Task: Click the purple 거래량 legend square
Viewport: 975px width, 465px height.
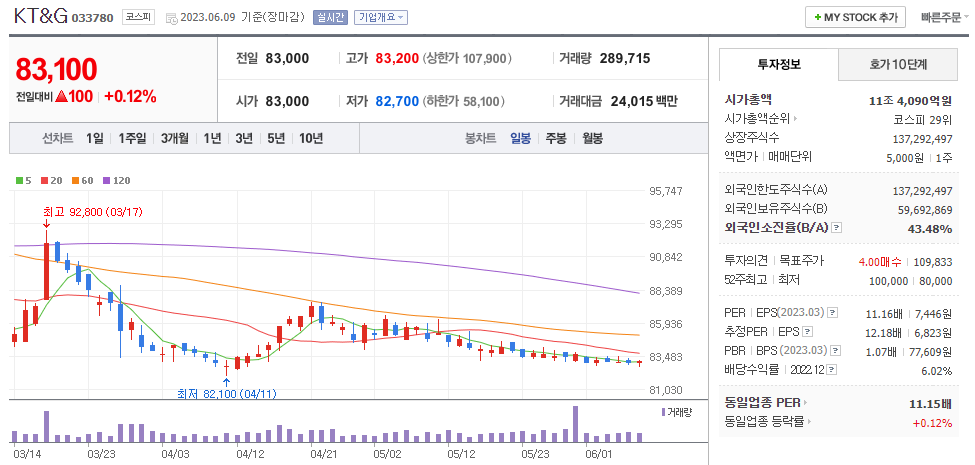Action: click(x=664, y=412)
